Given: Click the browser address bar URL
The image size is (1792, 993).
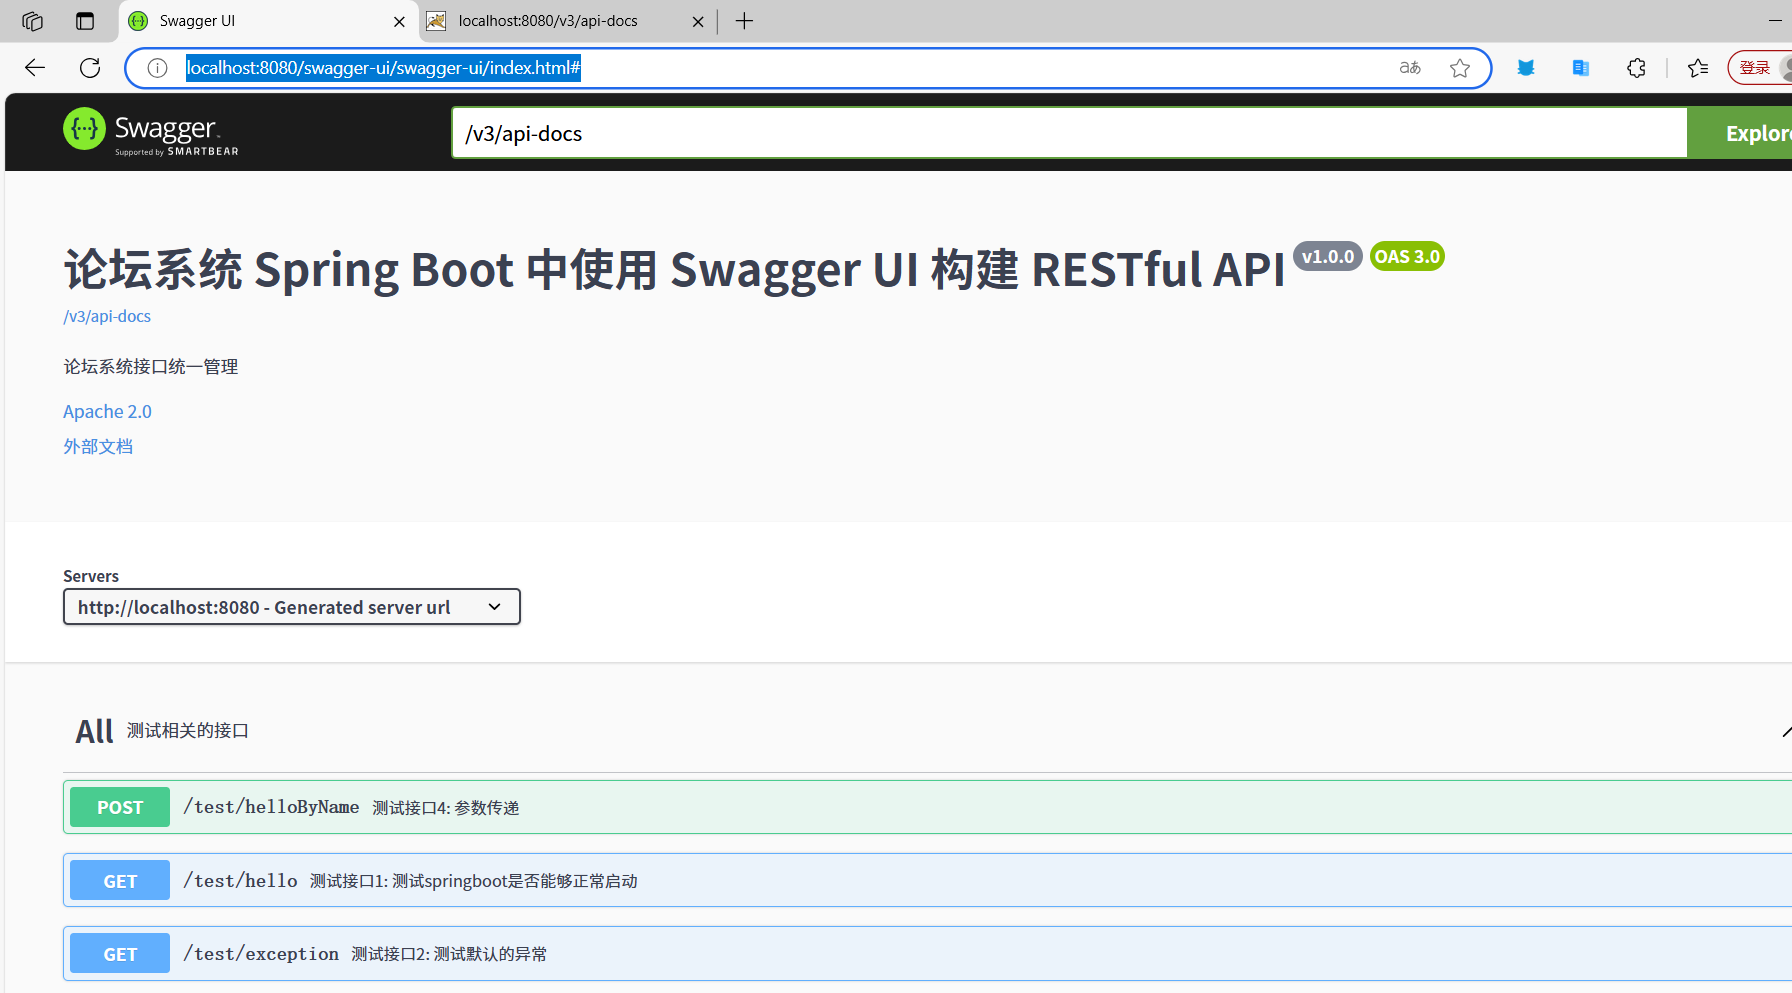Looking at the screenshot, I should [x=383, y=68].
